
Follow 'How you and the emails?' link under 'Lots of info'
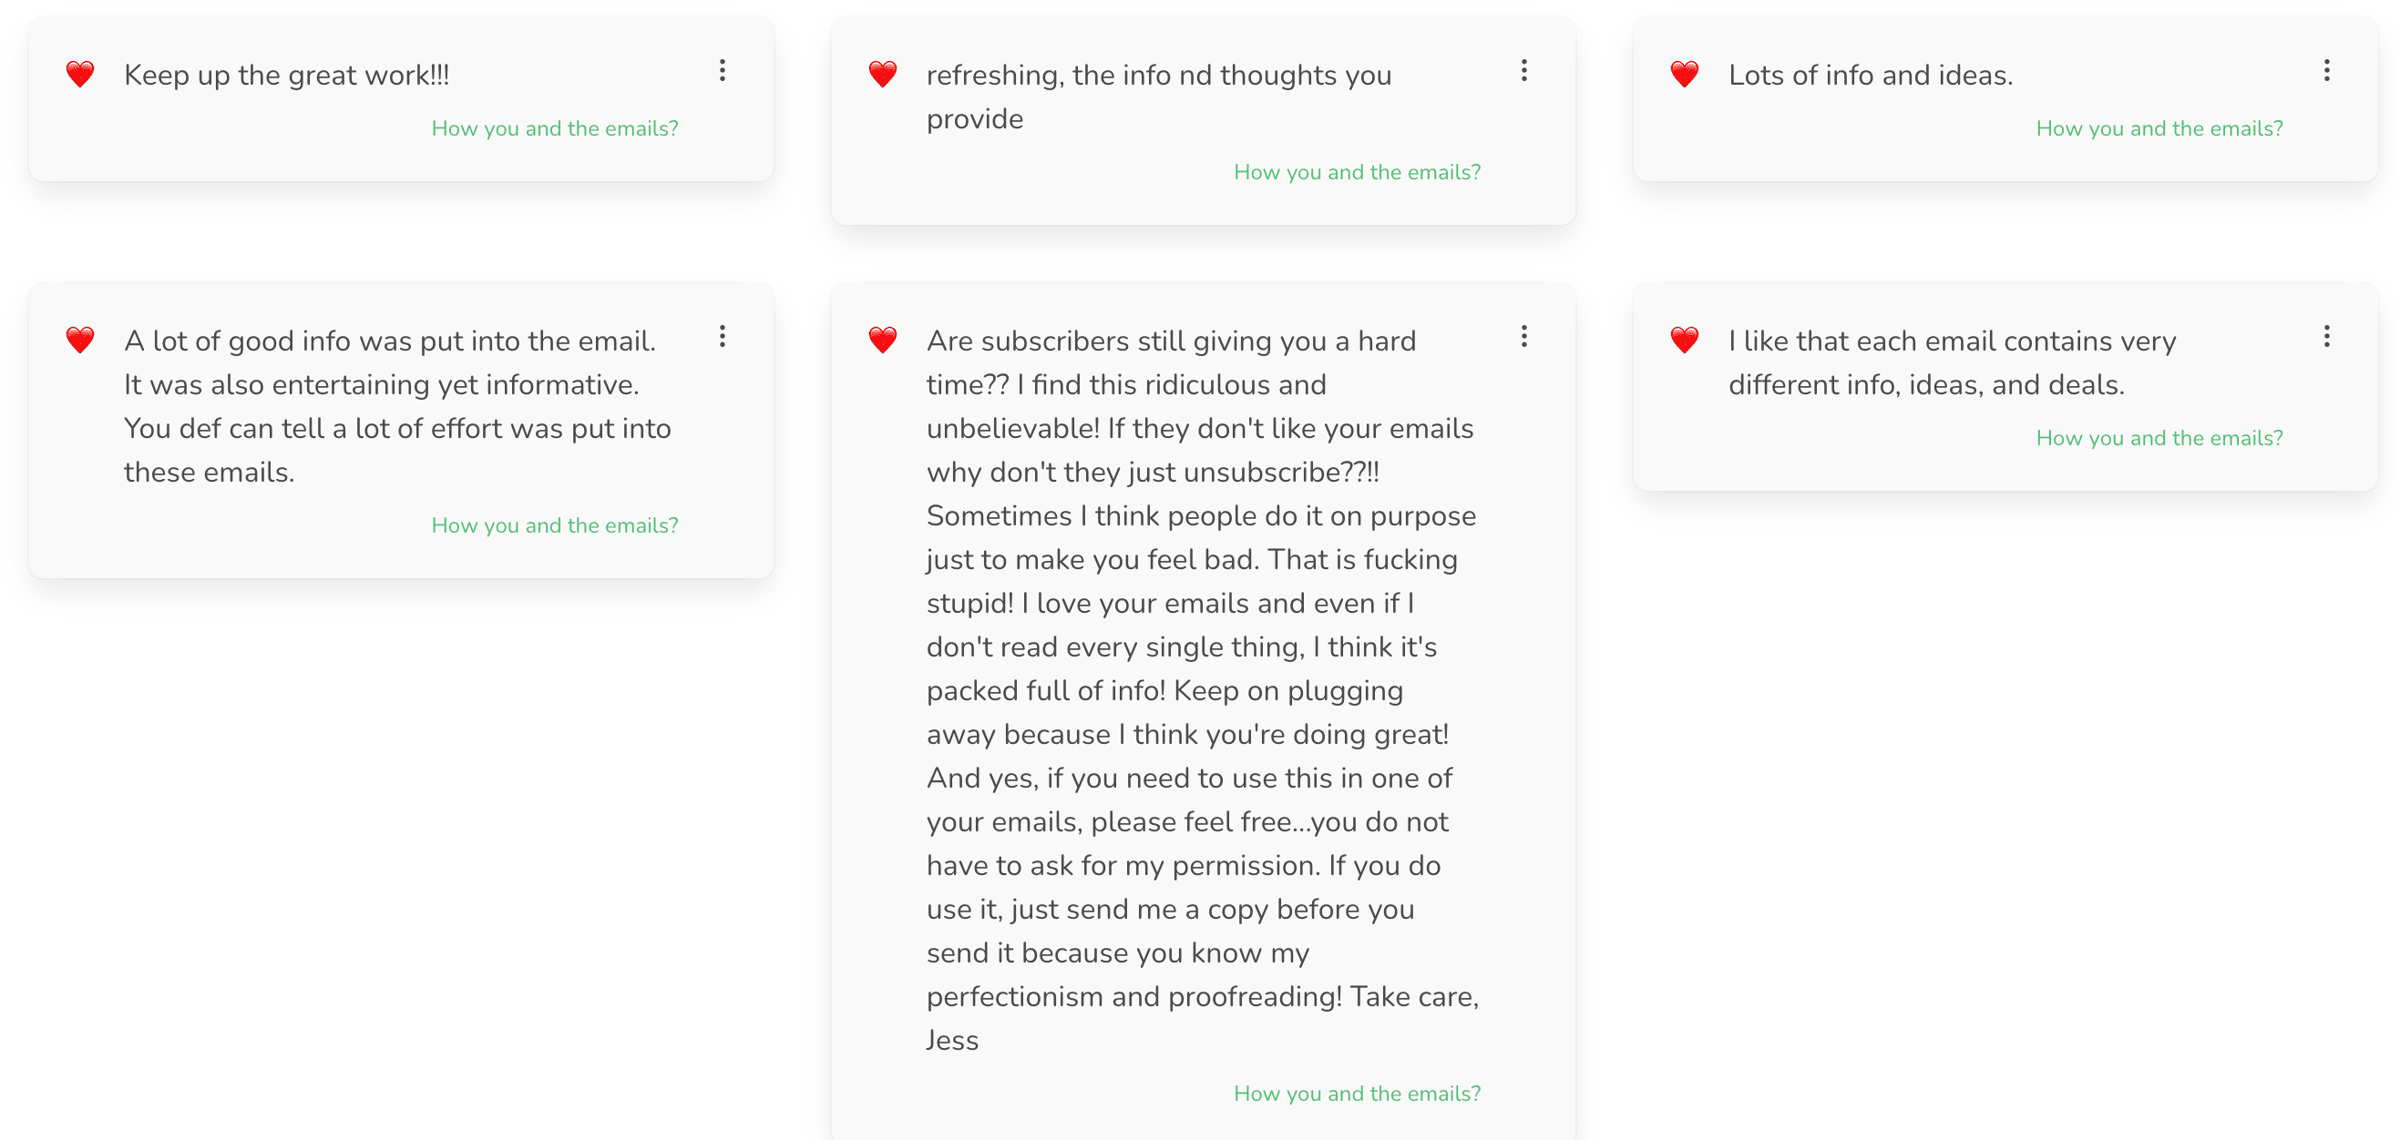point(2160,128)
